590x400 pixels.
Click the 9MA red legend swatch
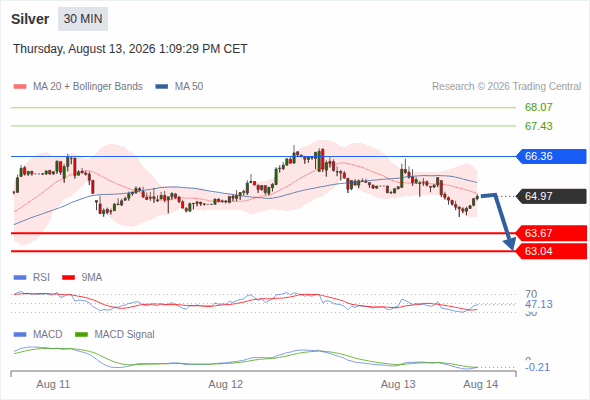pyautogui.click(x=68, y=278)
